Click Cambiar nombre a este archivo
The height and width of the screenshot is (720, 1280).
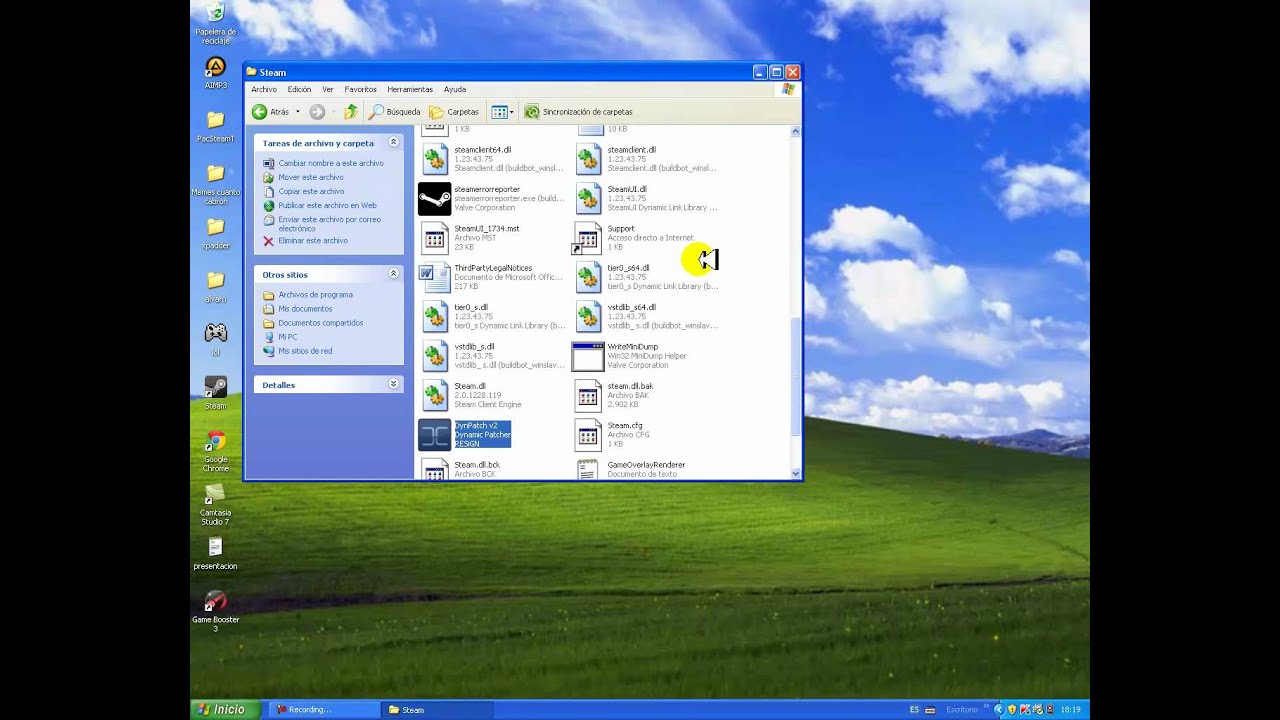point(331,163)
